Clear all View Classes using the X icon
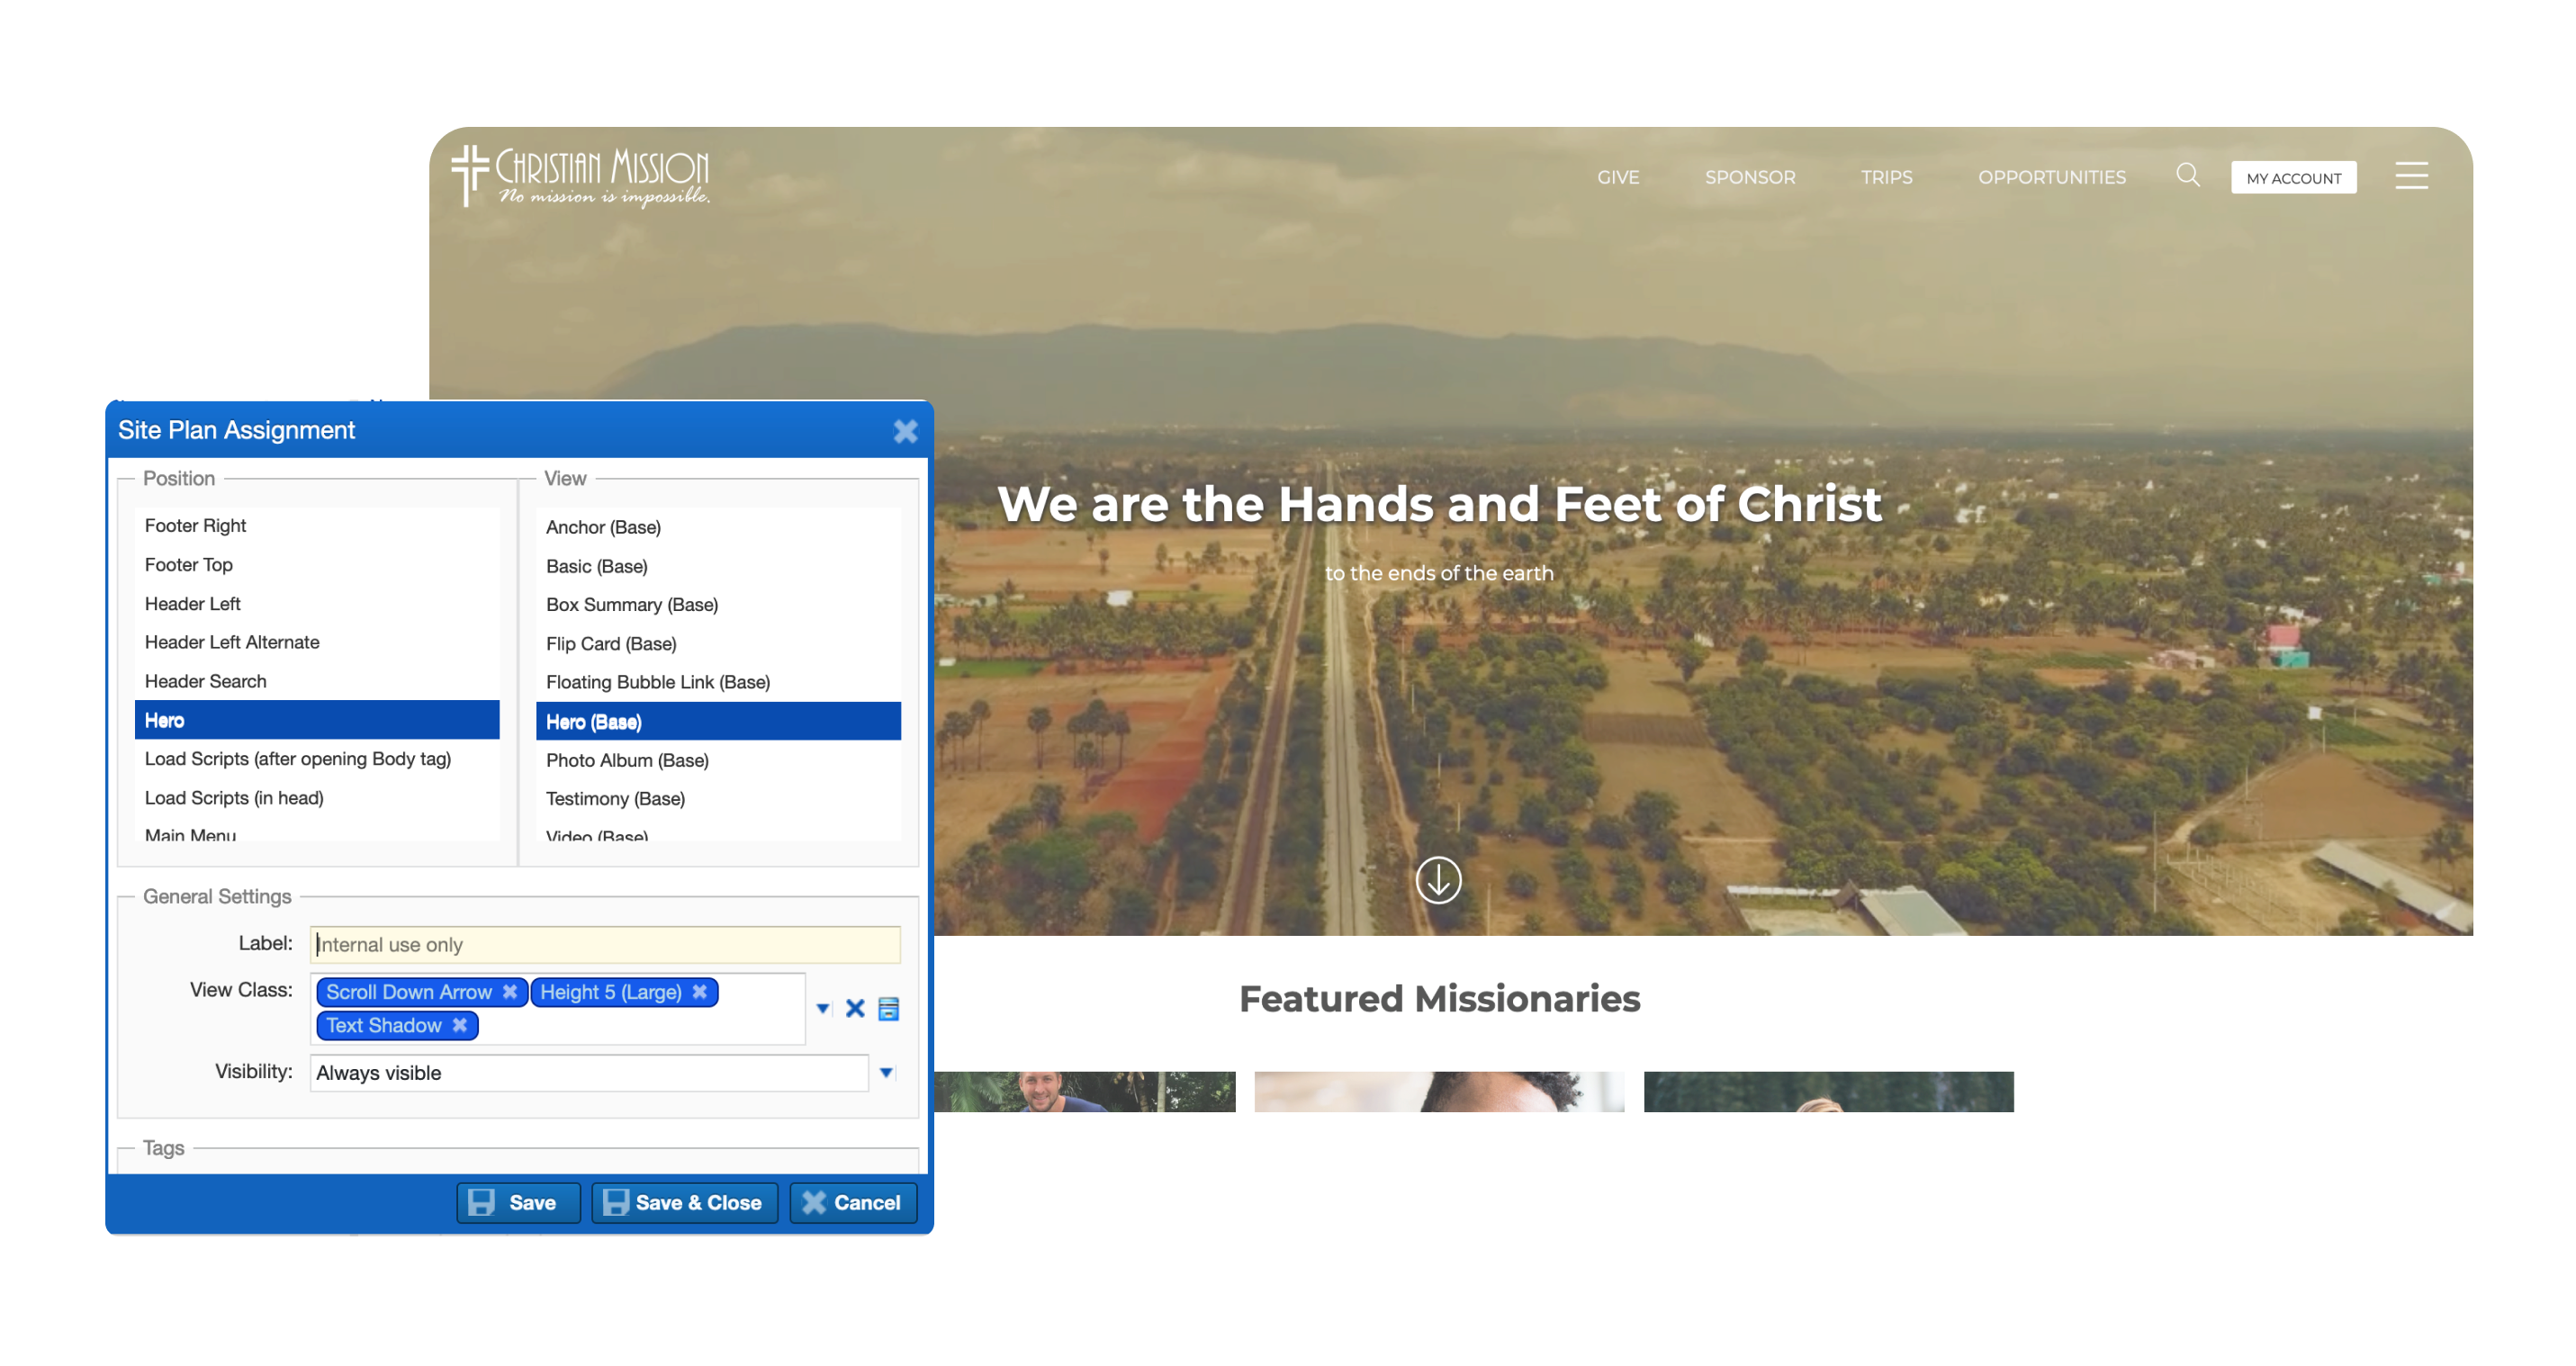Viewport: 2576px width, 1366px height. [855, 1009]
